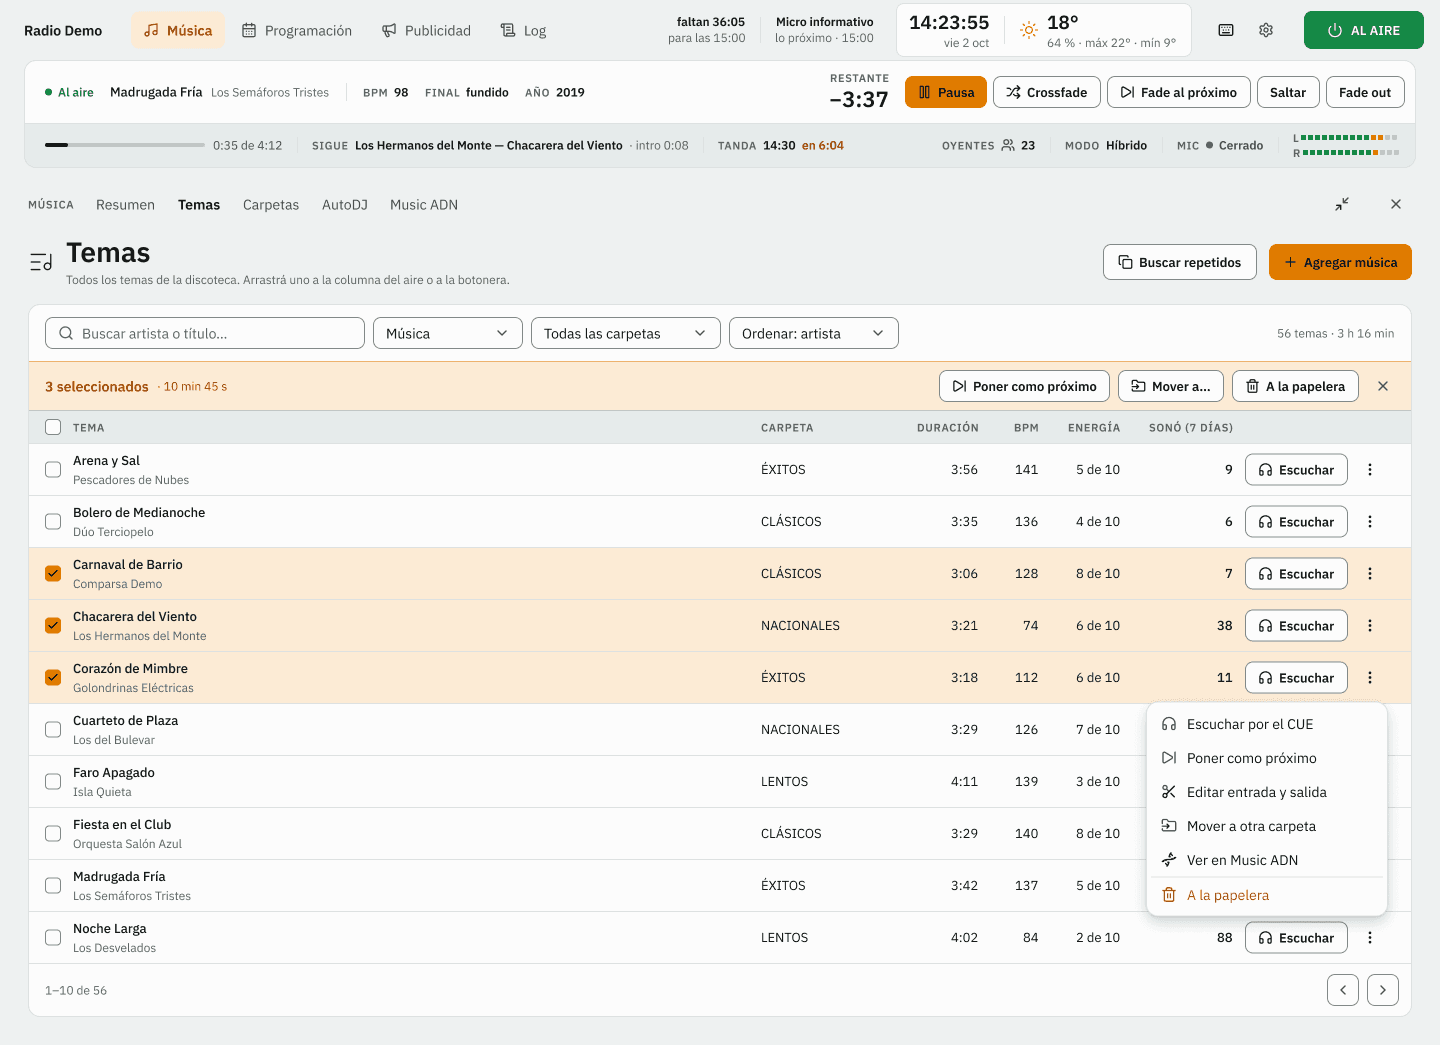
Task: Open the keyboard shortcuts icon
Action: tap(1226, 30)
